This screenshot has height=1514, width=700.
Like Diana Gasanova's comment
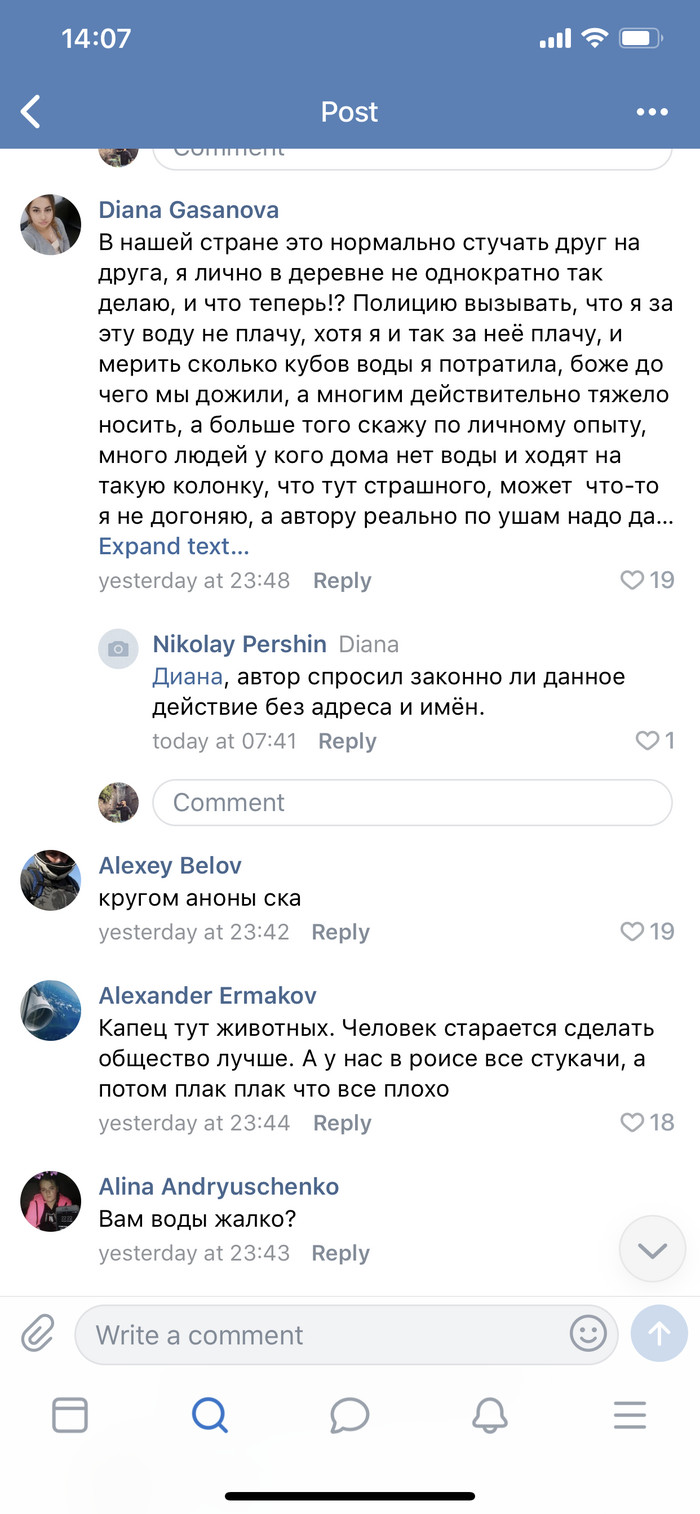pyautogui.click(x=632, y=580)
